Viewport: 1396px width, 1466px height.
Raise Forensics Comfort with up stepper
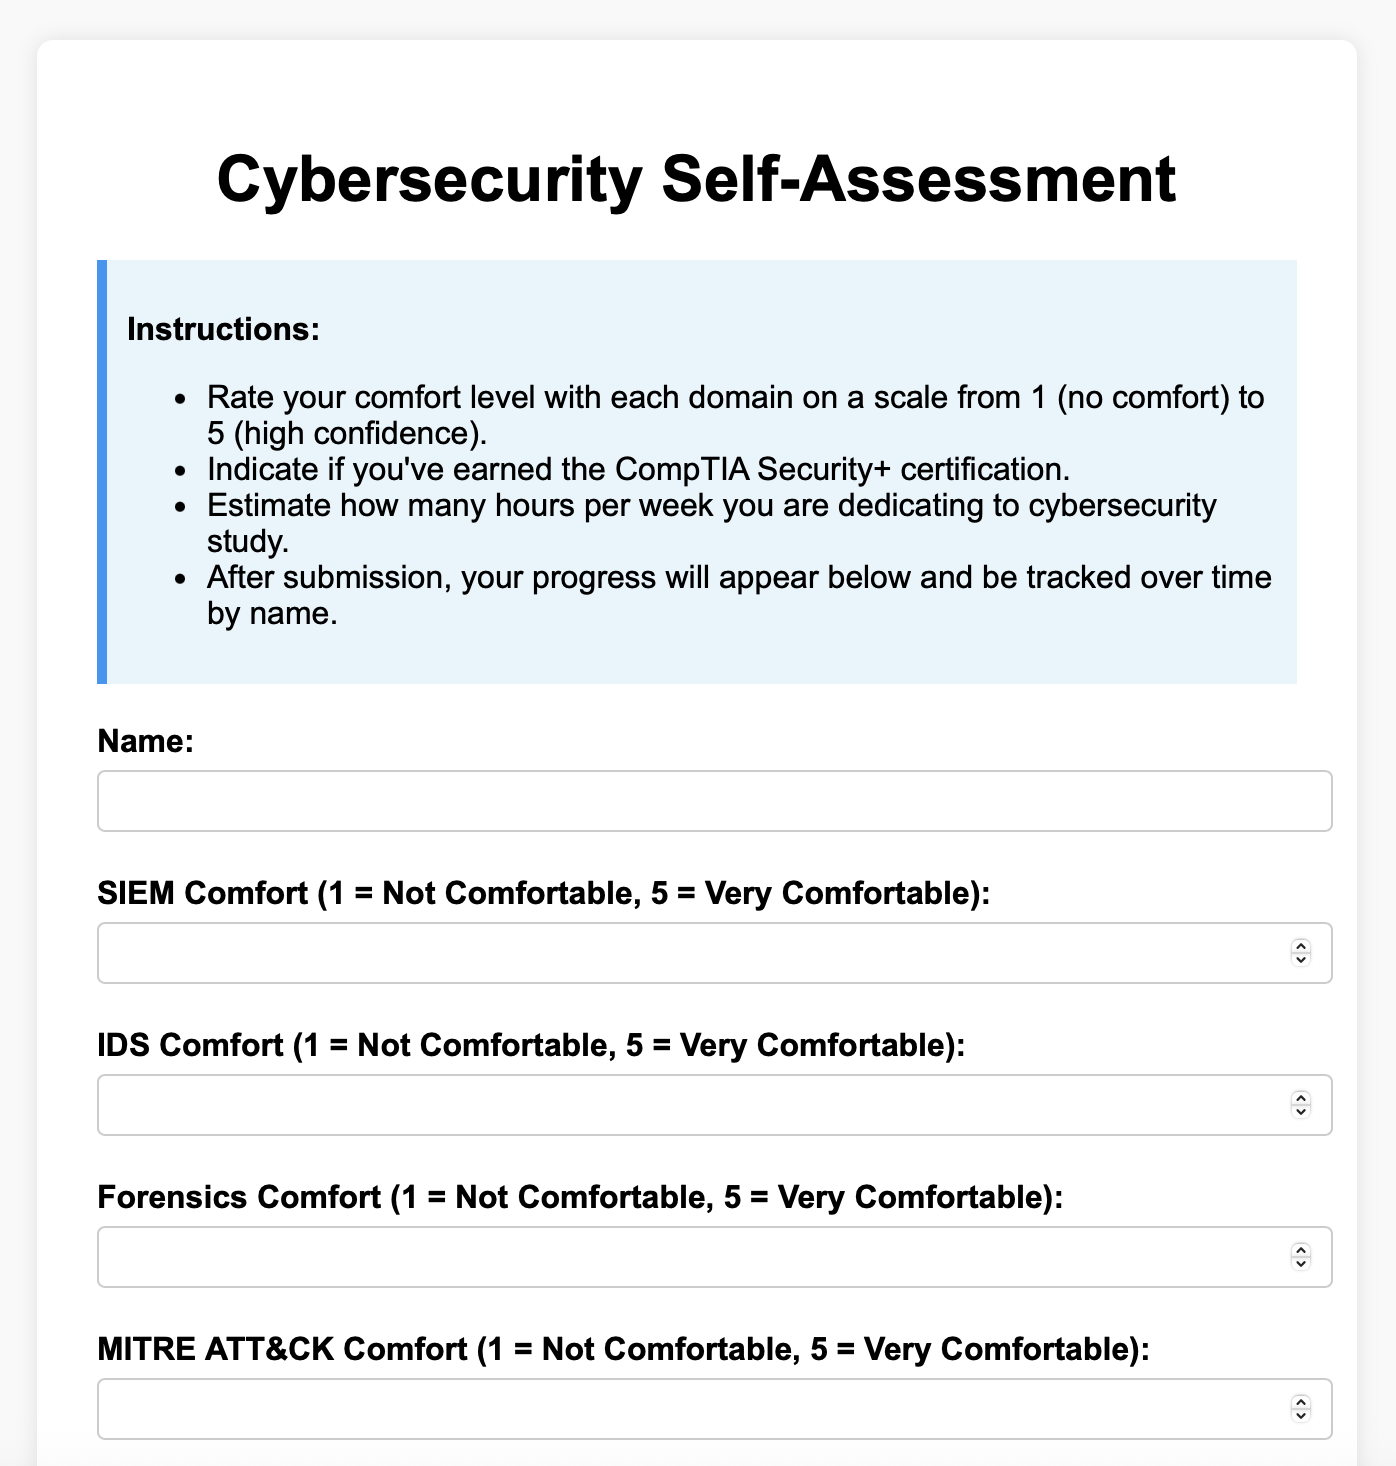[x=1300, y=1250]
